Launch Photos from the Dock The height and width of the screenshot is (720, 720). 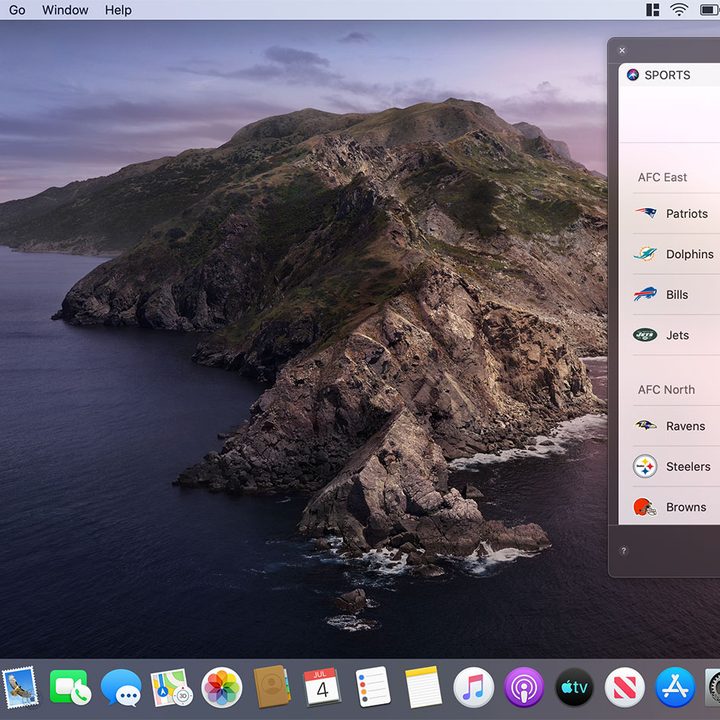222,687
